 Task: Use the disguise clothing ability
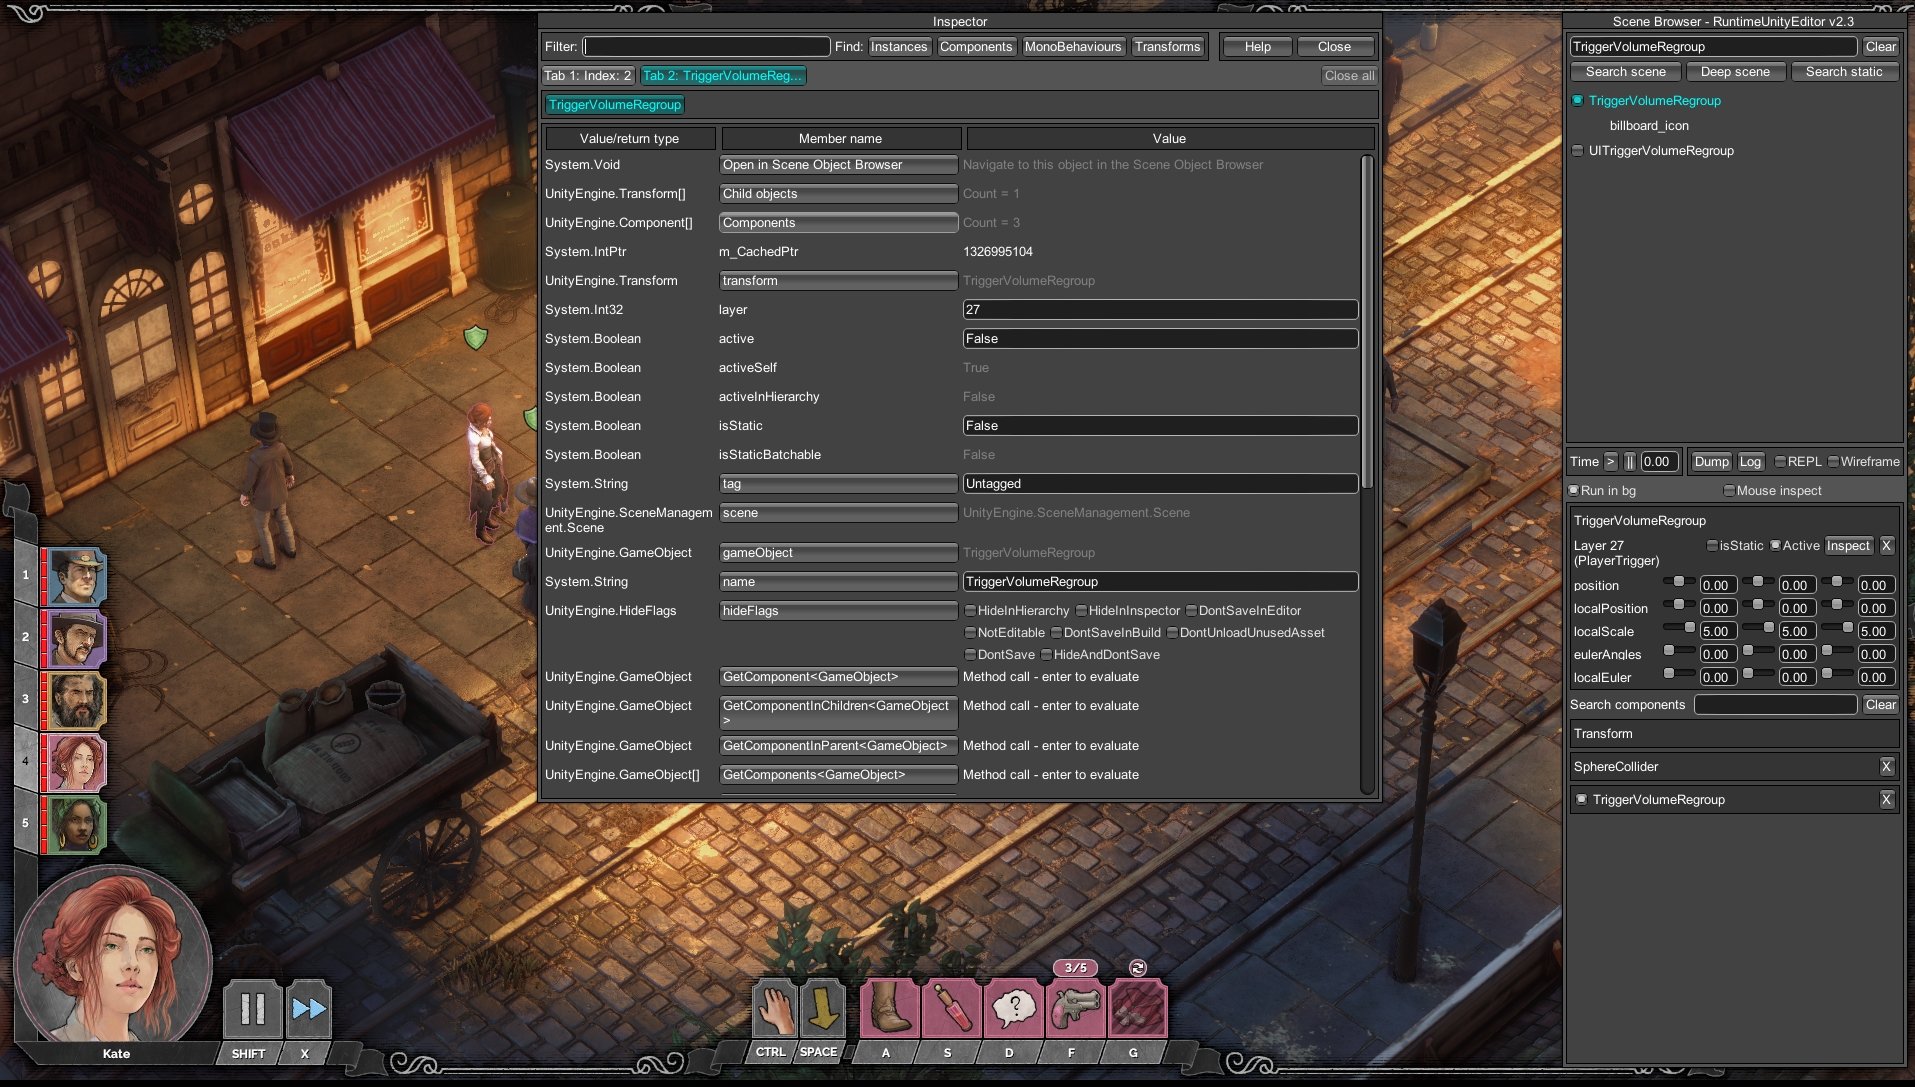(x=1137, y=1009)
